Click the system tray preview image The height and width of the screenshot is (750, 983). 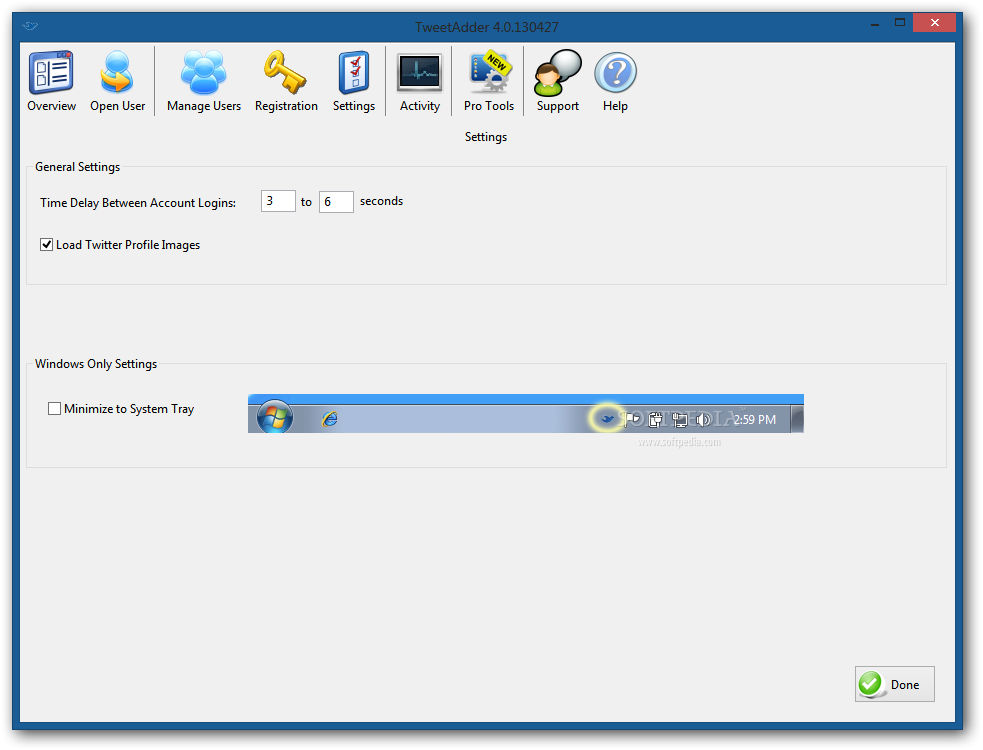coord(525,414)
